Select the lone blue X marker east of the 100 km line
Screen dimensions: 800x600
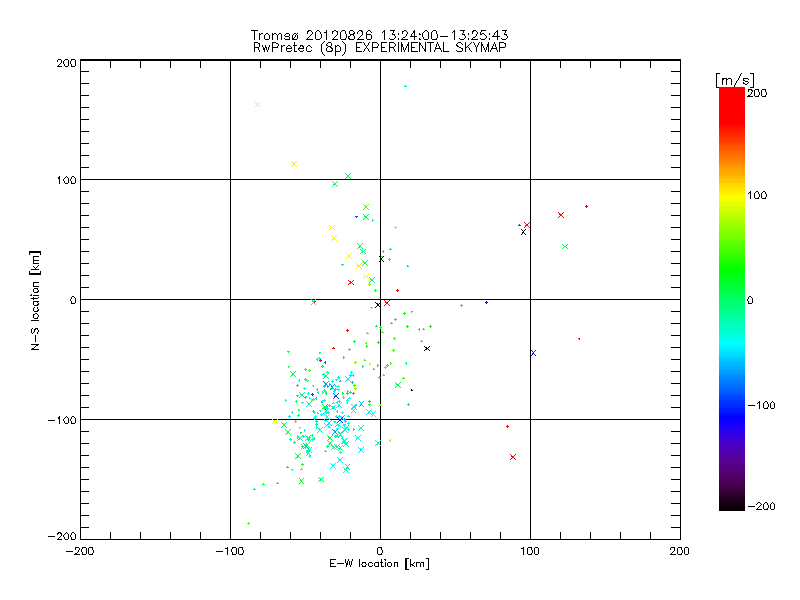pos(533,353)
